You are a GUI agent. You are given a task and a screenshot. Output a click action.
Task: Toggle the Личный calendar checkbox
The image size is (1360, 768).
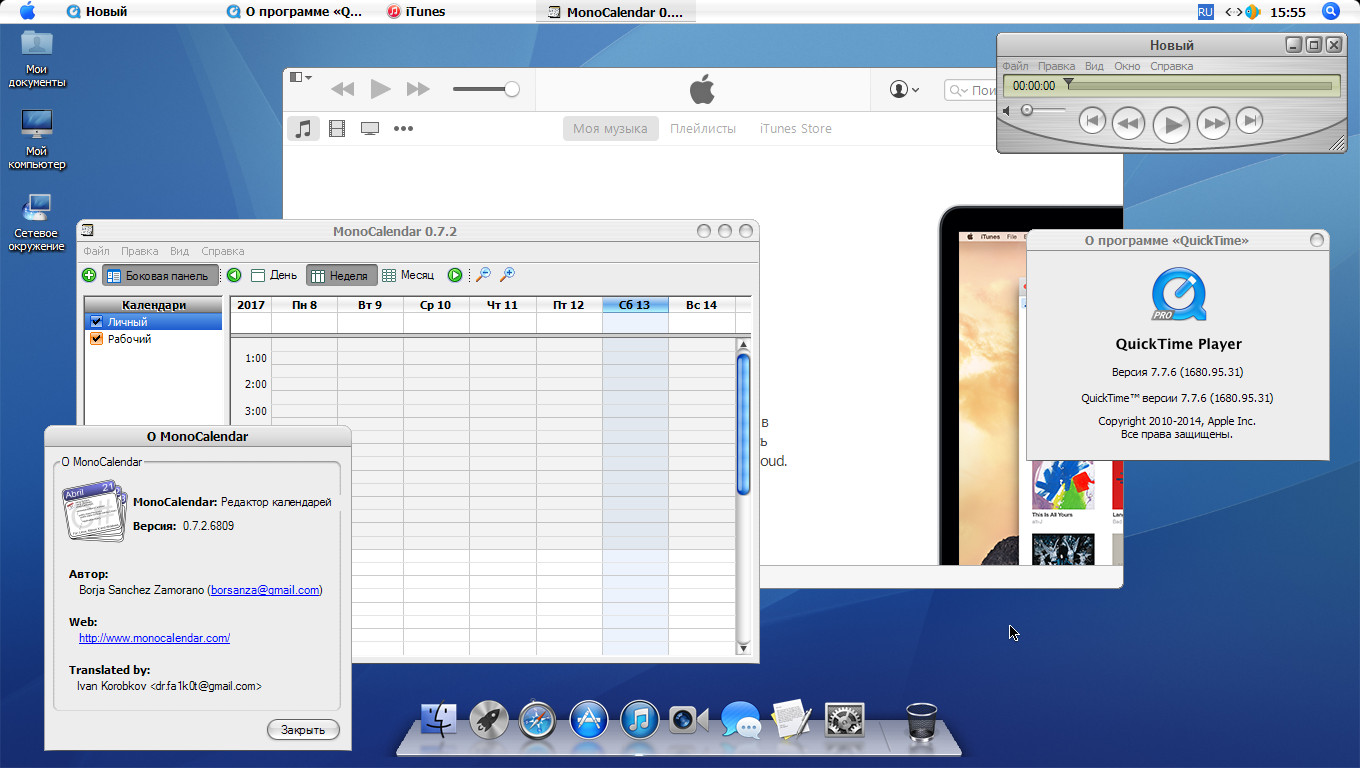click(x=96, y=322)
